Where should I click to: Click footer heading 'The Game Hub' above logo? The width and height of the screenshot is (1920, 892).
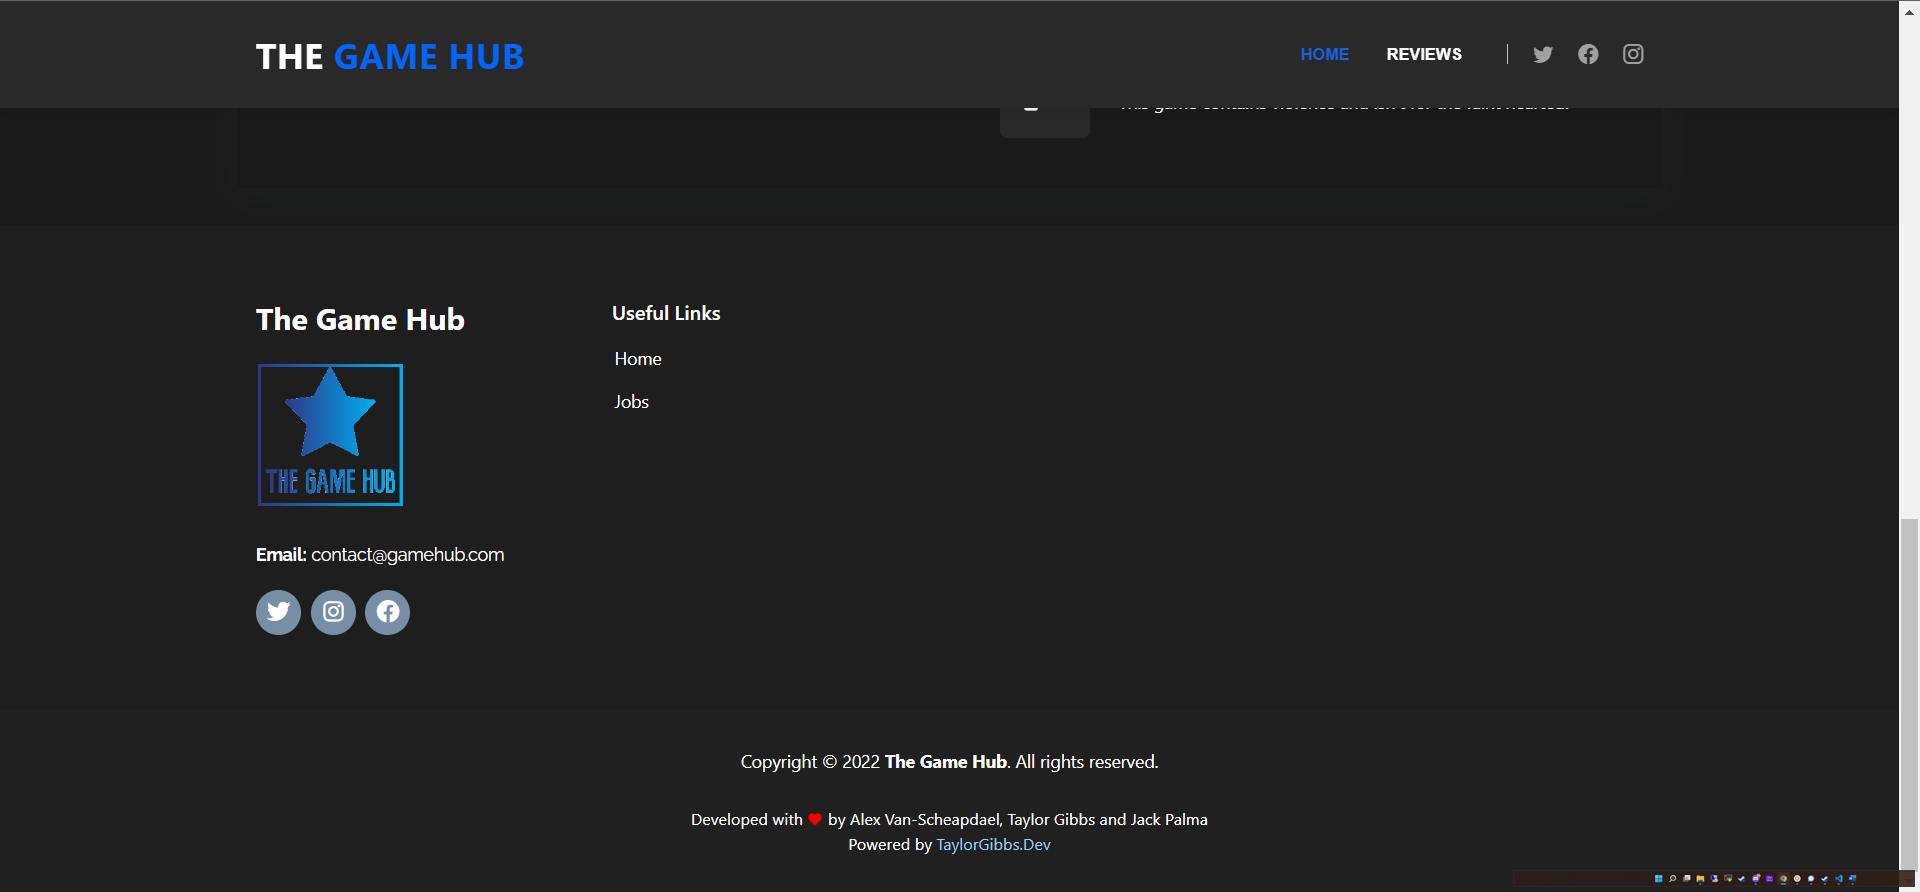pyautogui.click(x=360, y=320)
